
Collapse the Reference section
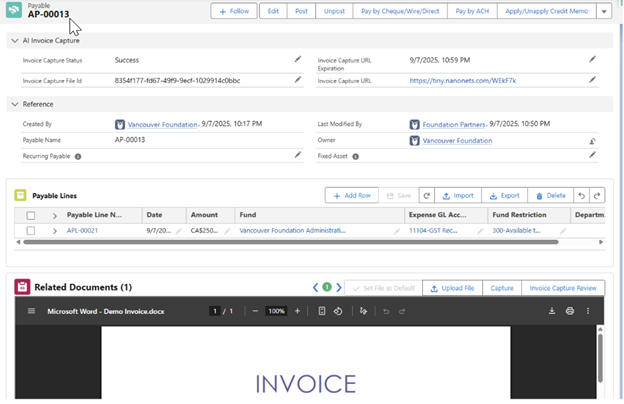tap(13, 104)
